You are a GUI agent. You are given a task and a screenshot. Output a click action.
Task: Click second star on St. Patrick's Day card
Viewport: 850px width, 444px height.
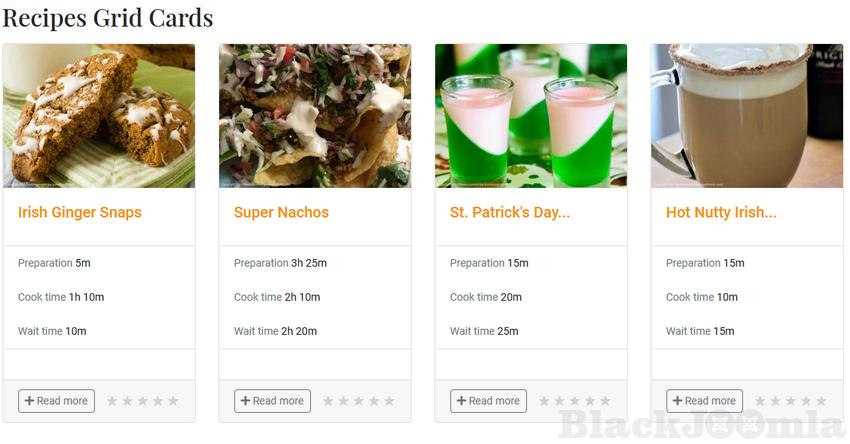coord(559,401)
